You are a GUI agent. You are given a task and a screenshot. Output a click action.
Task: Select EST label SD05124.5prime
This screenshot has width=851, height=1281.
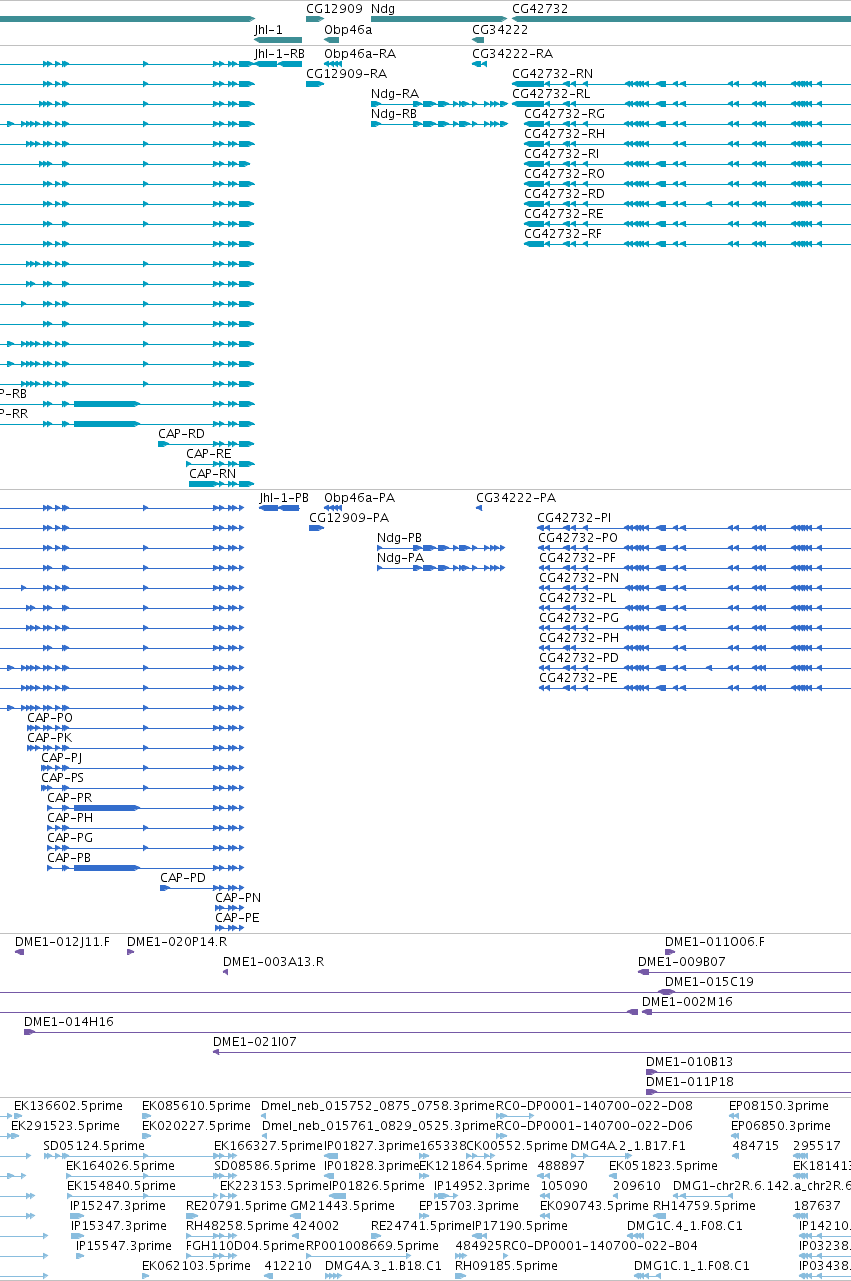[x=94, y=1145]
